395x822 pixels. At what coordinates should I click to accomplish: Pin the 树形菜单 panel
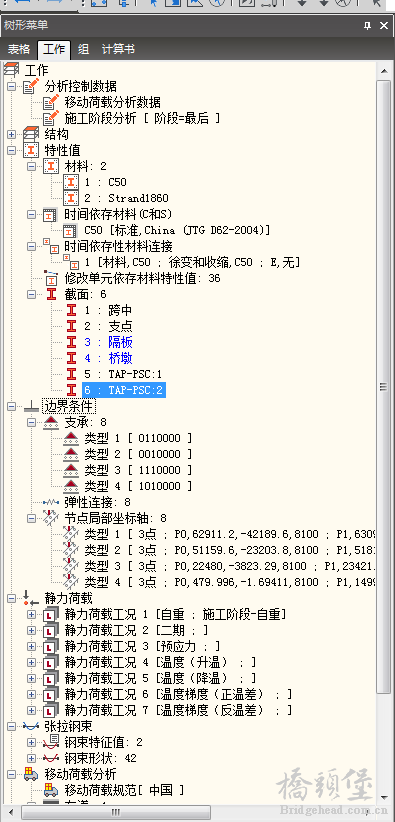pyautogui.click(x=367, y=25)
